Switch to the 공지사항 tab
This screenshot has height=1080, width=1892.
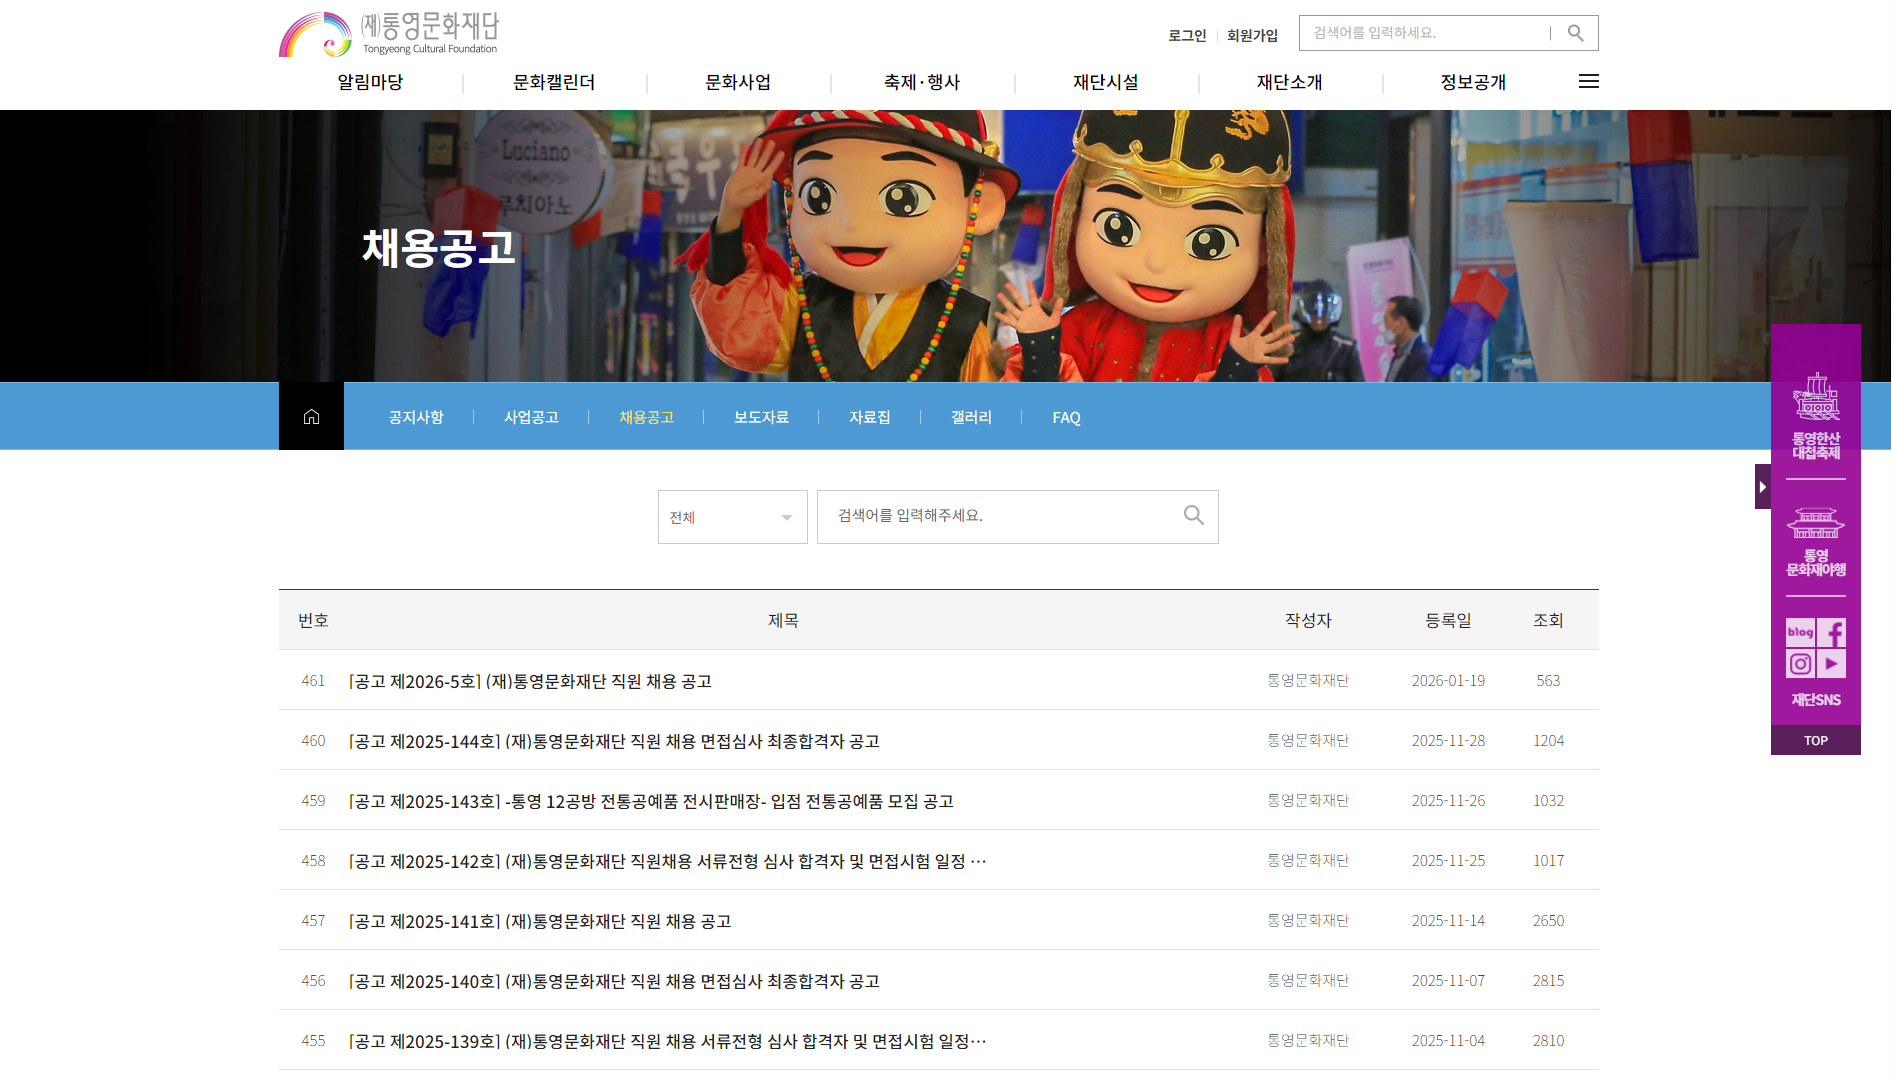pos(416,418)
